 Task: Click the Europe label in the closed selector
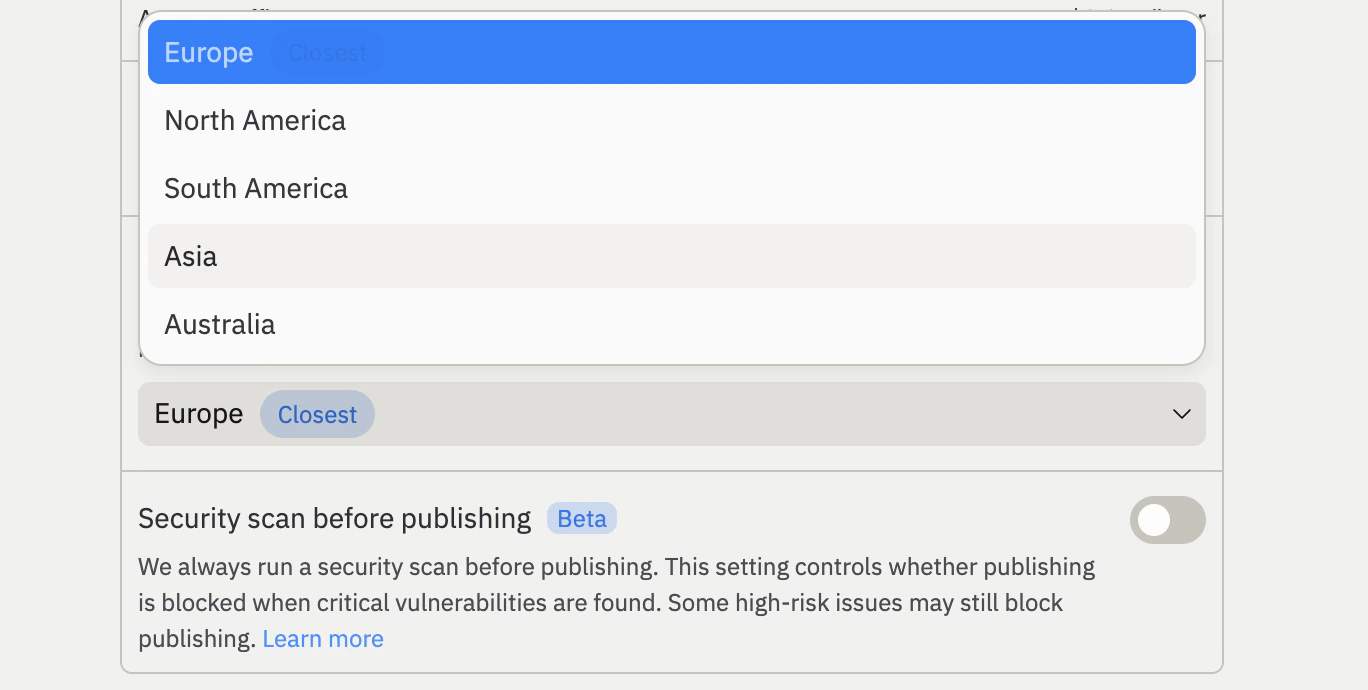point(197,413)
